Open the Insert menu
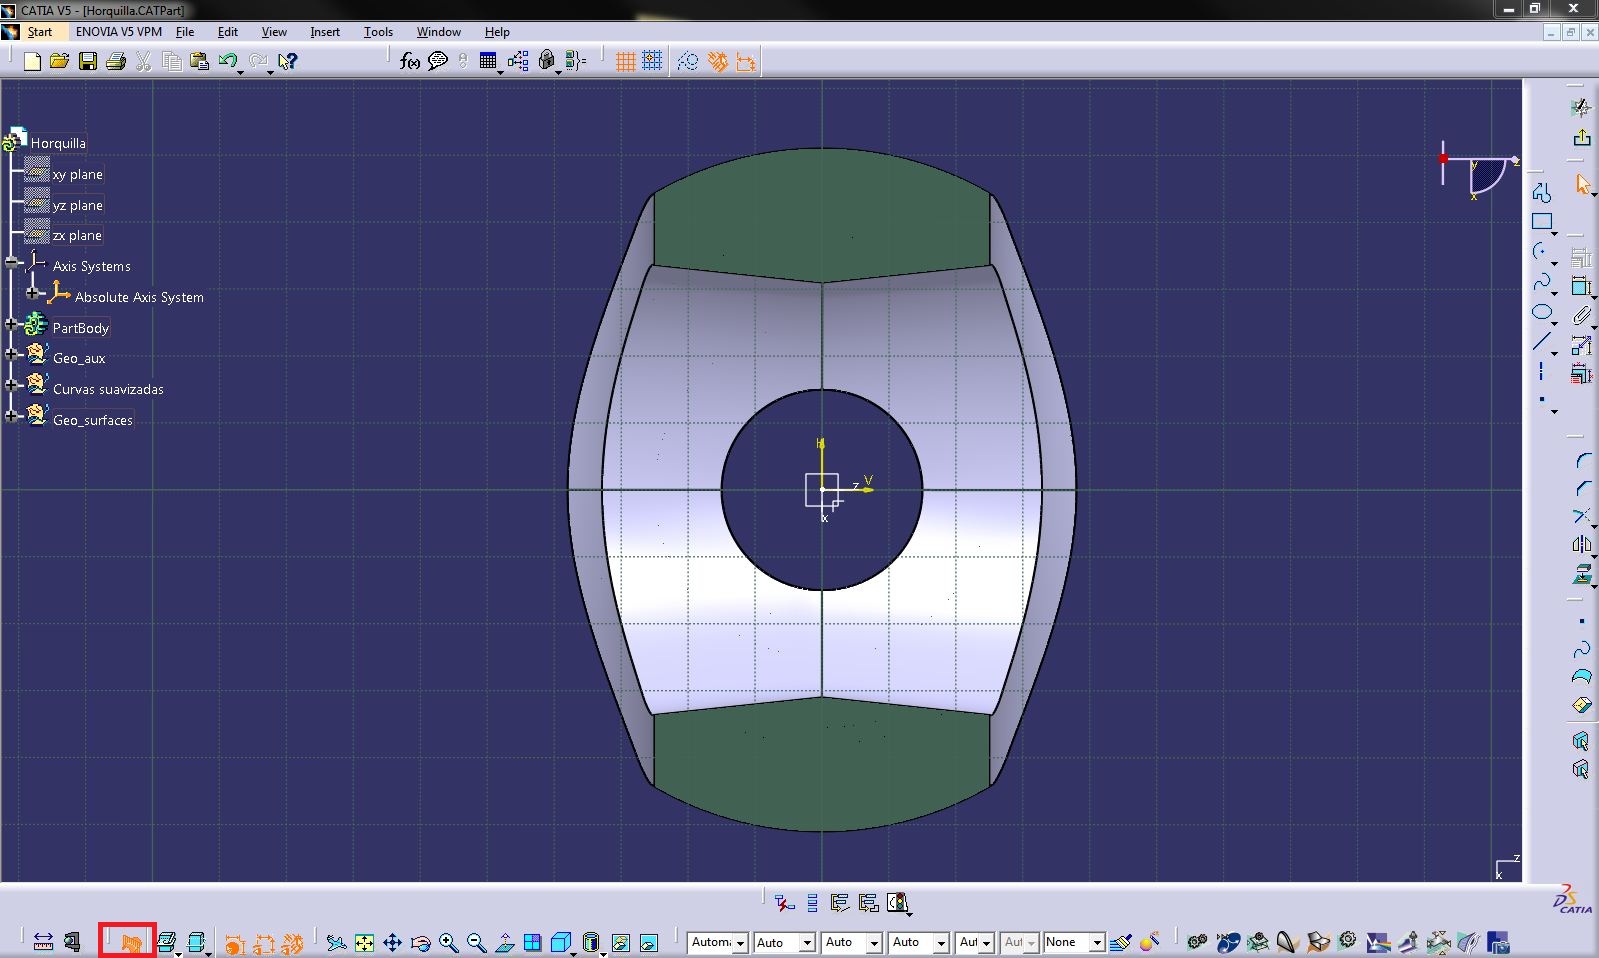 pyautogui.click(x=325, y=32)
